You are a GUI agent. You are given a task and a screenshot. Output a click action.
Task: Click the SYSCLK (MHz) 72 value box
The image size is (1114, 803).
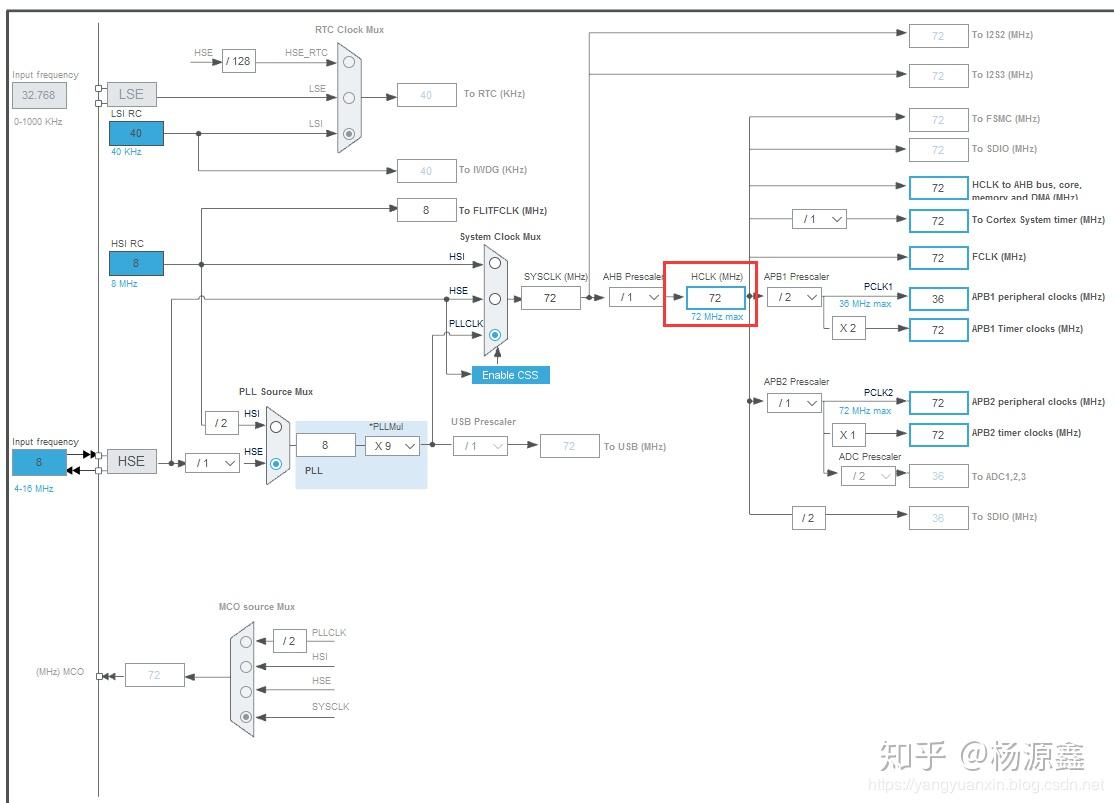pos(551,298)
